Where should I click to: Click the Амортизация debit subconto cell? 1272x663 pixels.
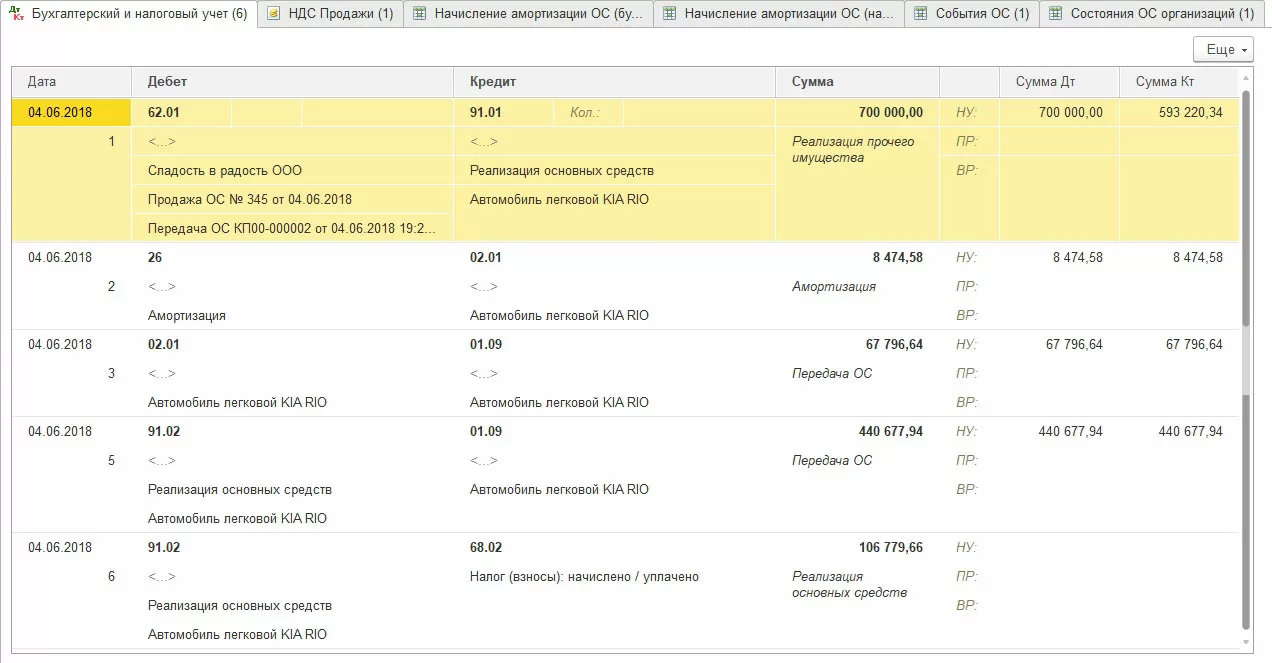187,316
